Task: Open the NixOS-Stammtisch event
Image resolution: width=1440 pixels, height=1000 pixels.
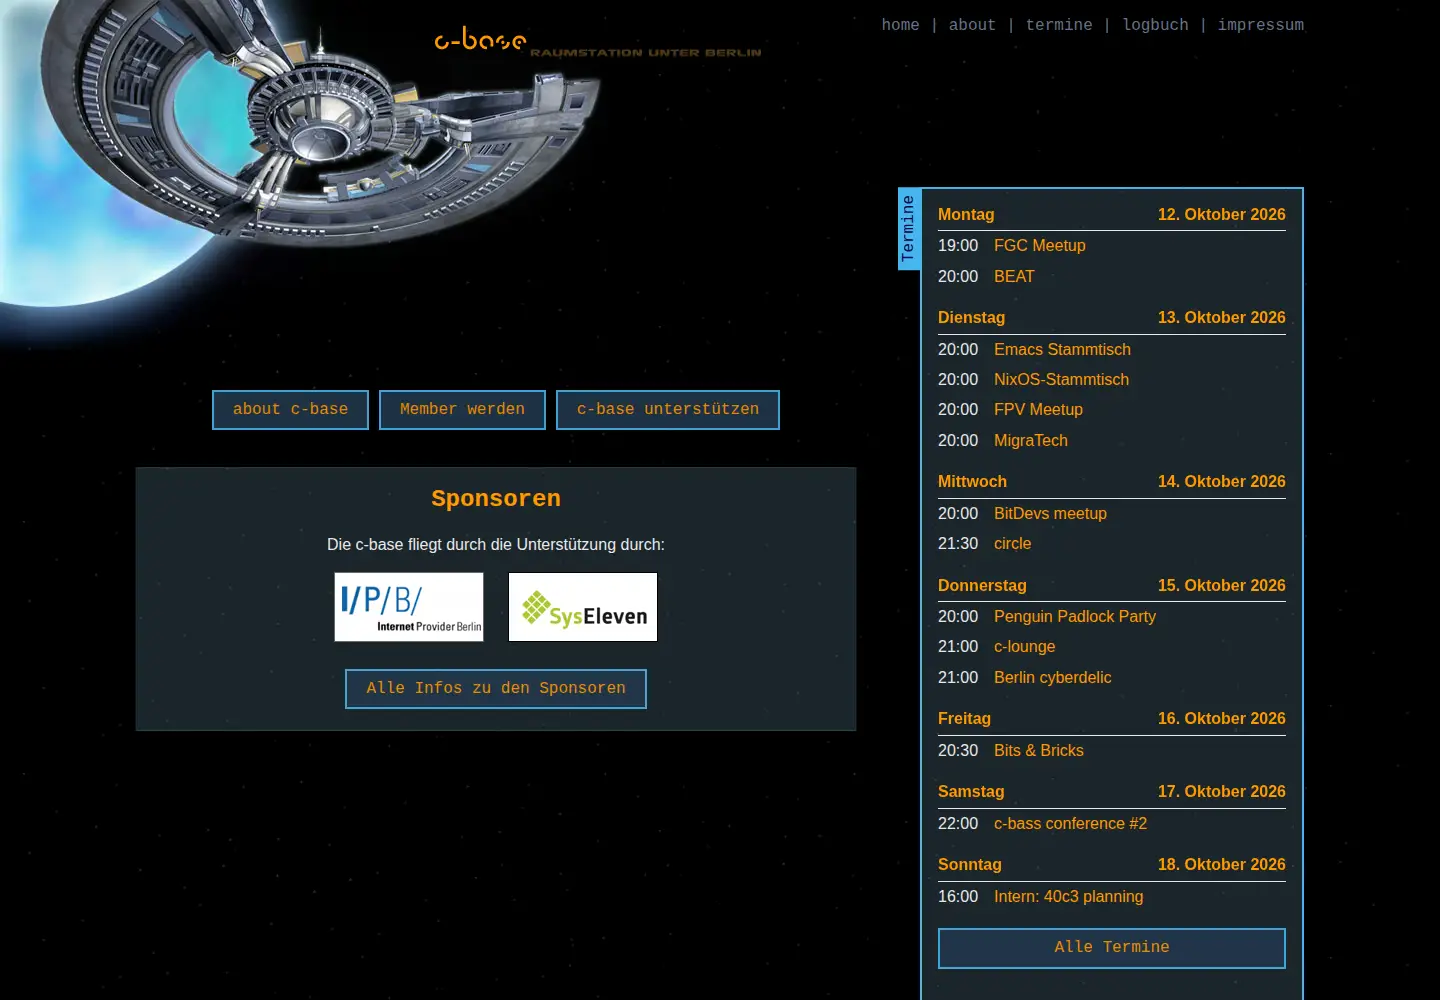Action: [1061, 380]
